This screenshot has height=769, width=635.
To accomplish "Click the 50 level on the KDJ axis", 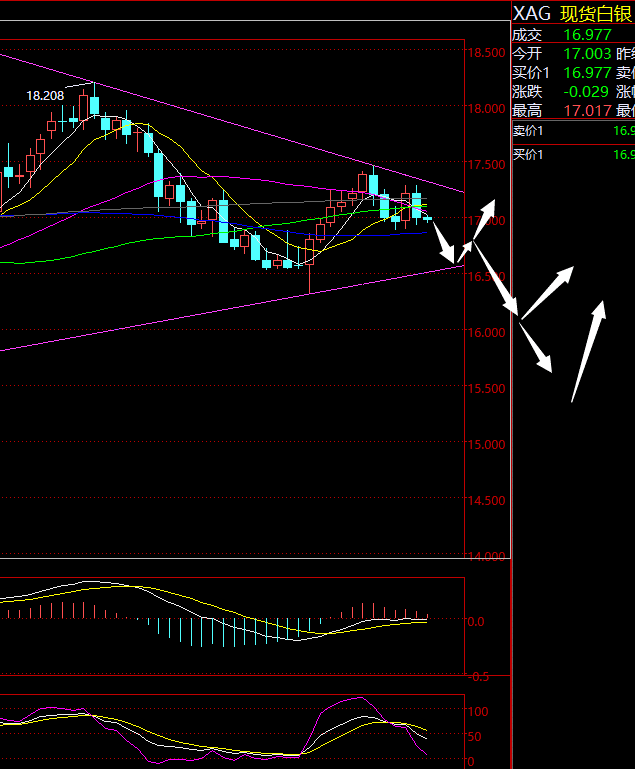I will (475, 737).
